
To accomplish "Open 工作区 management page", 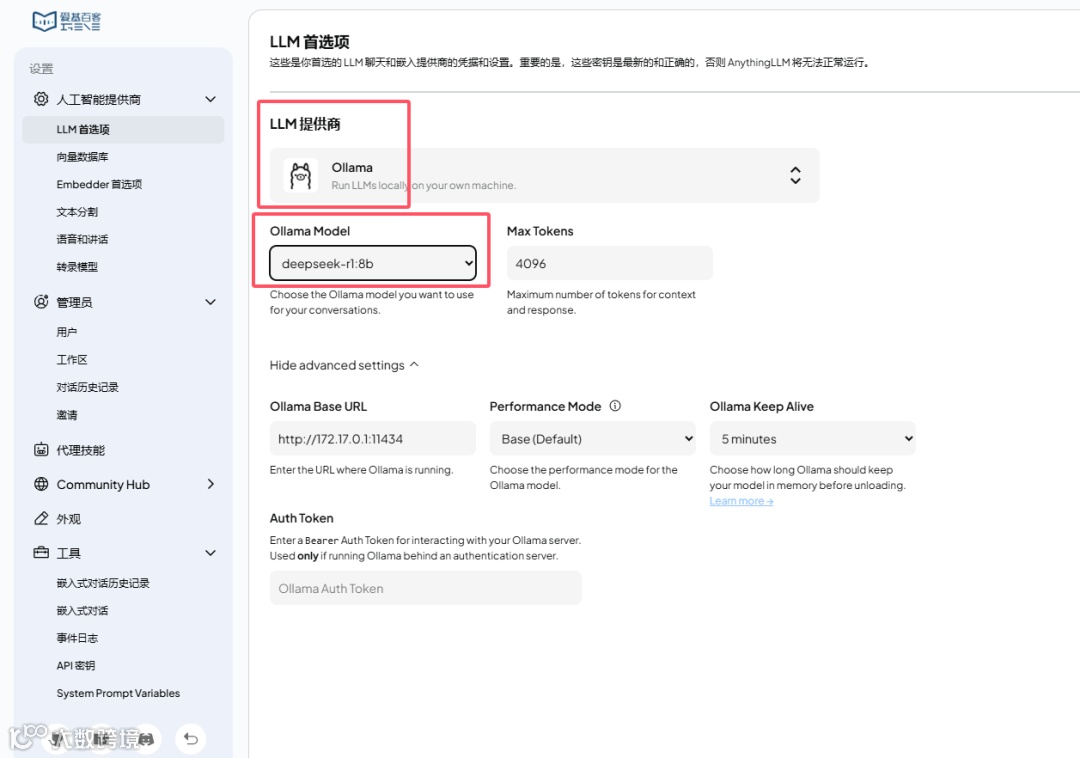I will pyautogui.click(x=72, y=359).
